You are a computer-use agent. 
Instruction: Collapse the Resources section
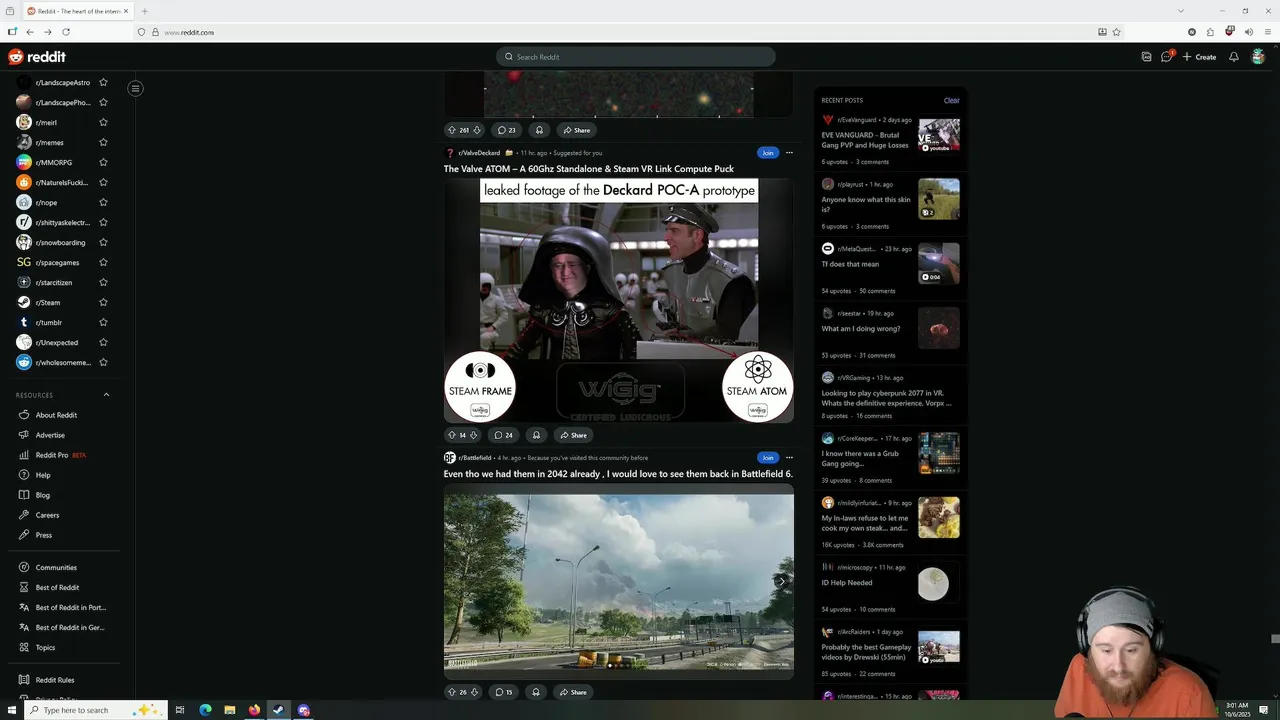[106, 395]
